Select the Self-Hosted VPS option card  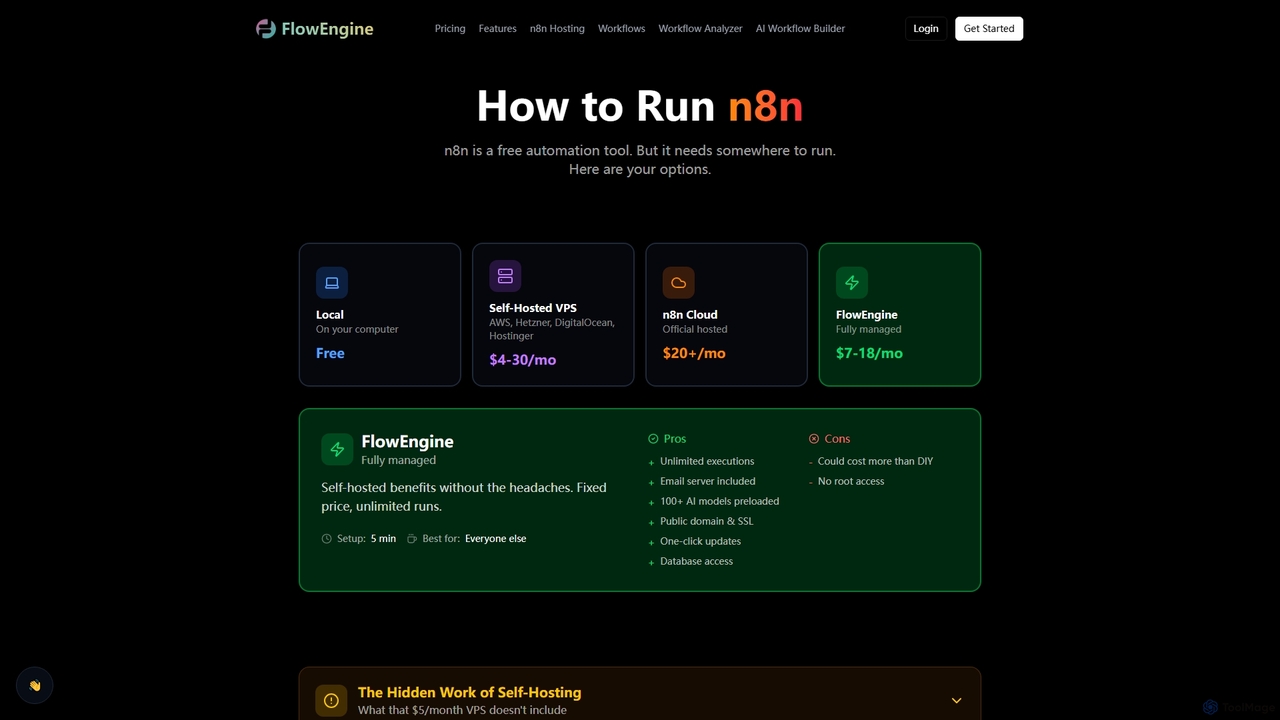coord(553,314)
